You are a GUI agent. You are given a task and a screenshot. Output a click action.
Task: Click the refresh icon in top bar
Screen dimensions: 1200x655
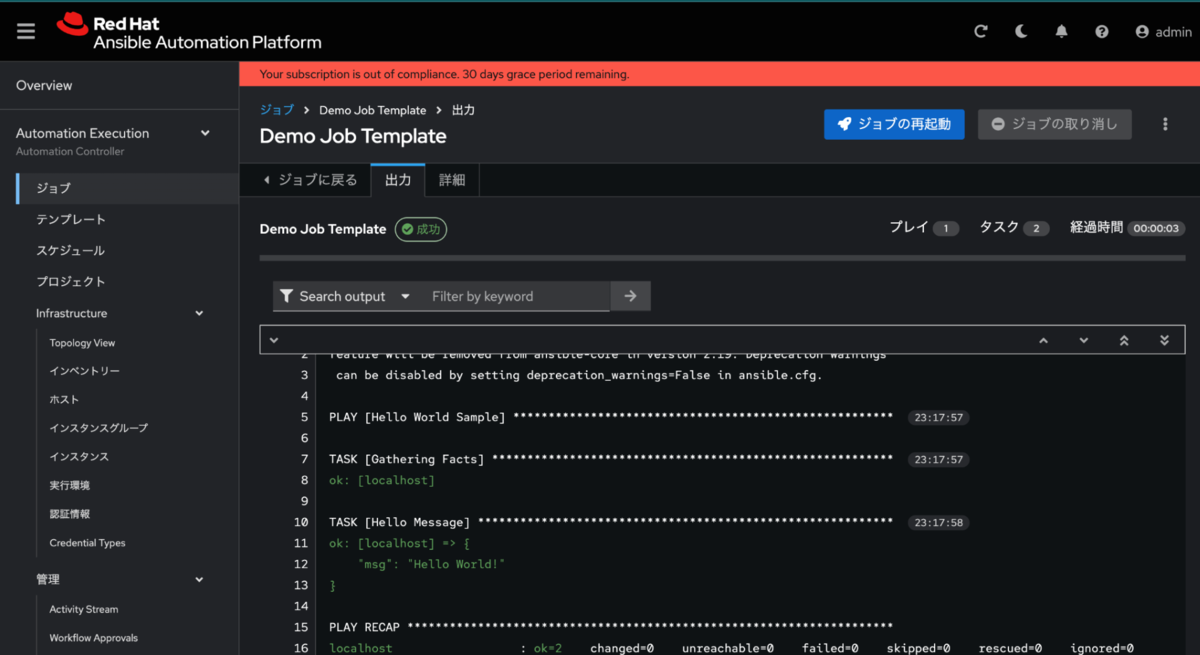(x=981, y=32)
